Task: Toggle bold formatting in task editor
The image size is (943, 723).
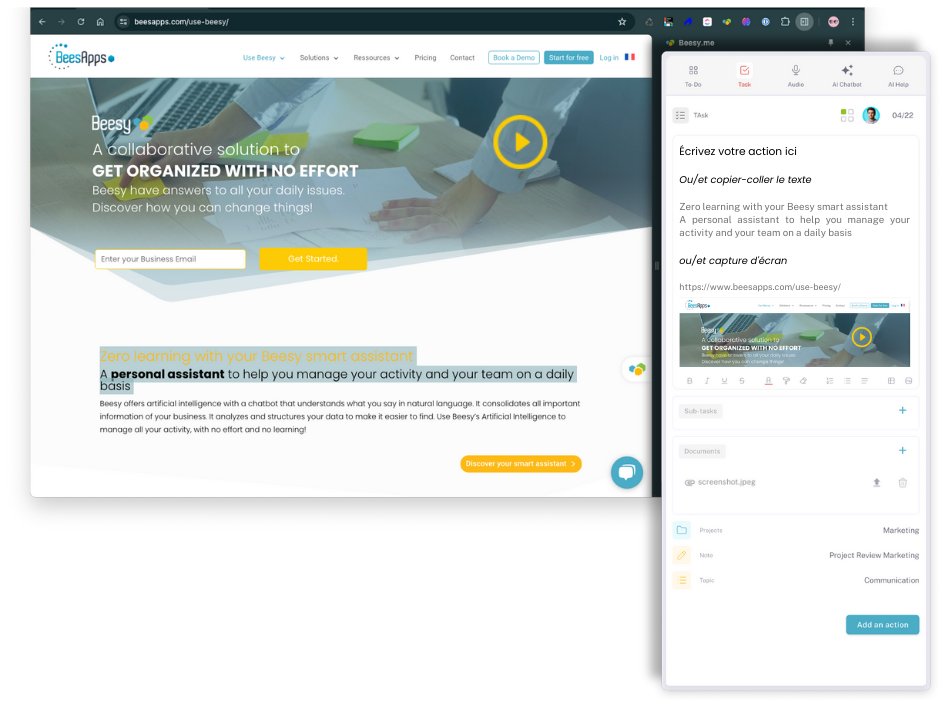Action: tap(689, 381)
